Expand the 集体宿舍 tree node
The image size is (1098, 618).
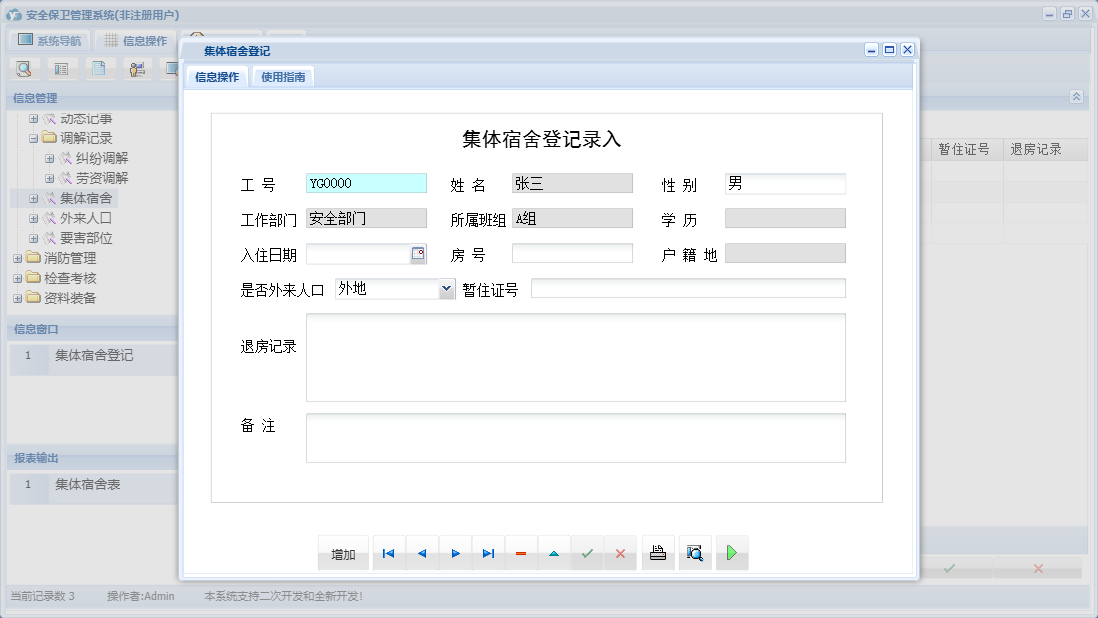(x=34, y=197)
